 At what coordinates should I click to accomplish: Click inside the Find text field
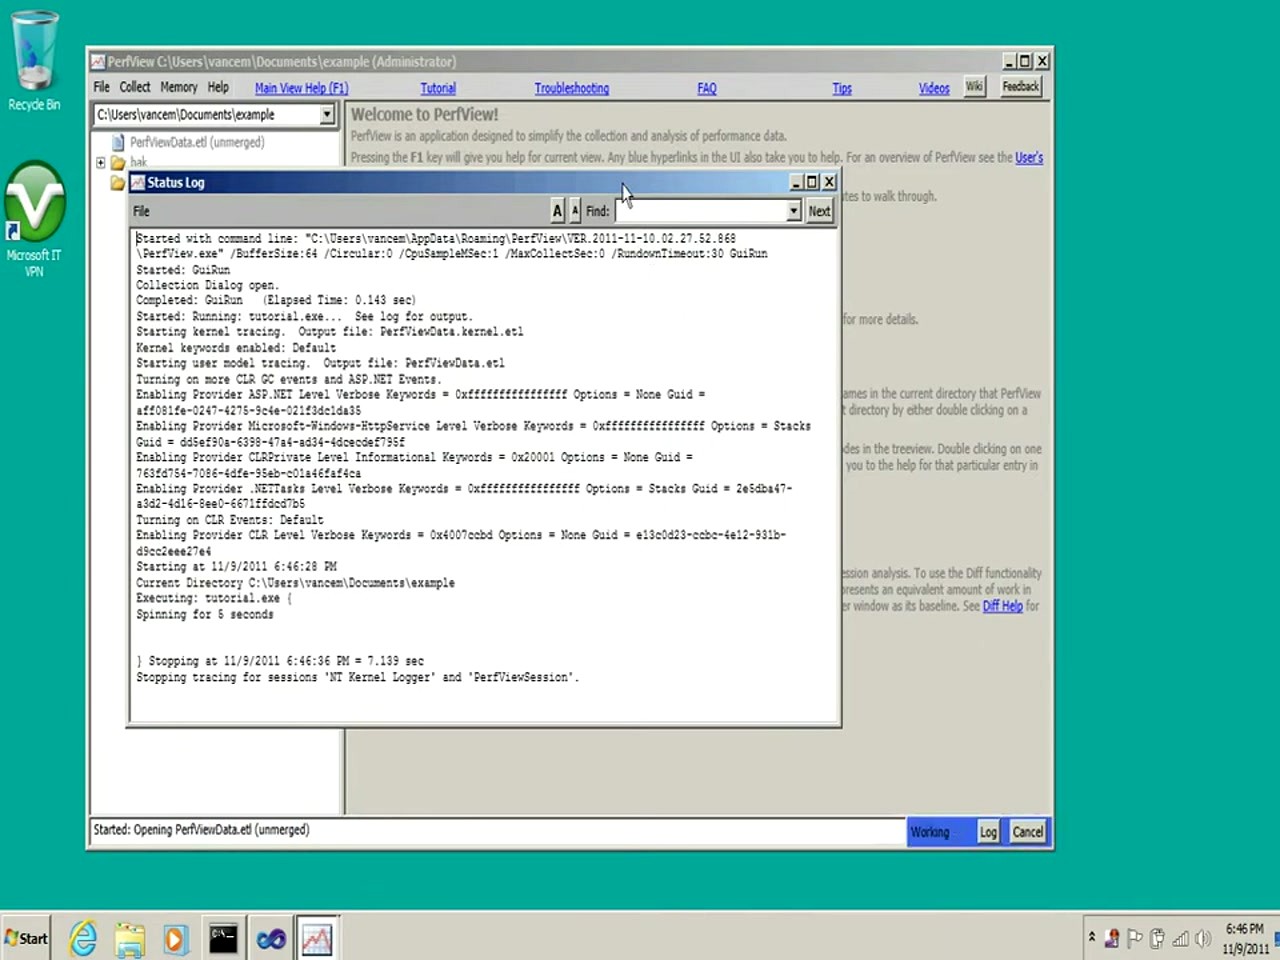700,210
